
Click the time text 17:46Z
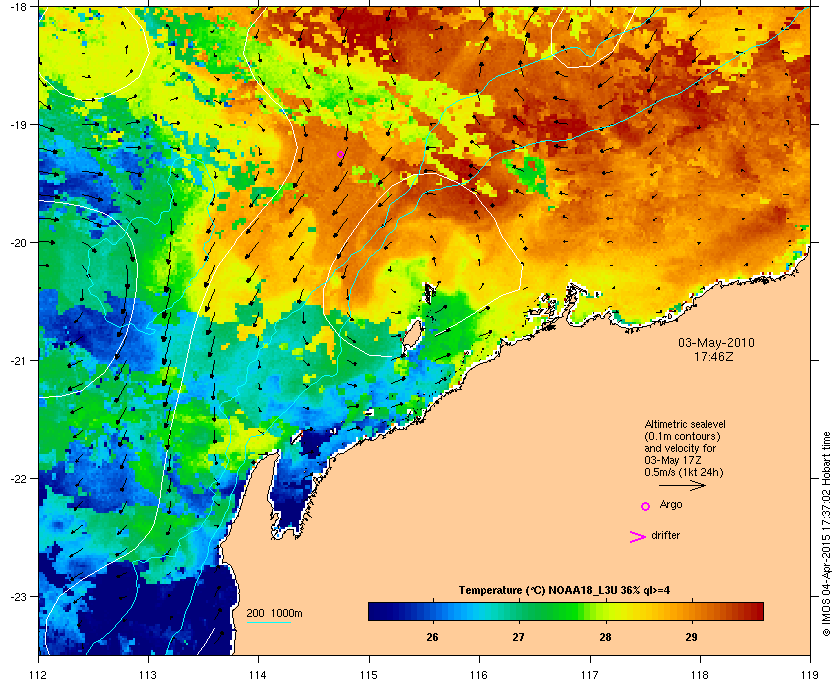tap(714, 356)
